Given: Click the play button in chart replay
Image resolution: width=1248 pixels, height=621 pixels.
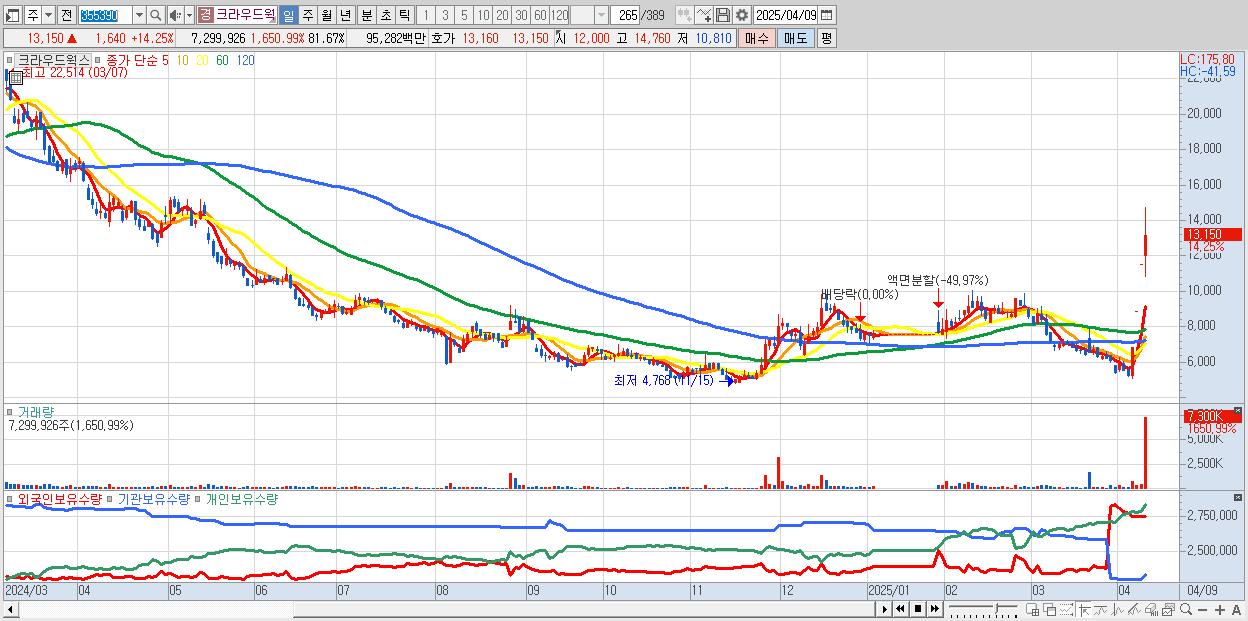Looking at the screenshot, I should click(x=884, y=609).
